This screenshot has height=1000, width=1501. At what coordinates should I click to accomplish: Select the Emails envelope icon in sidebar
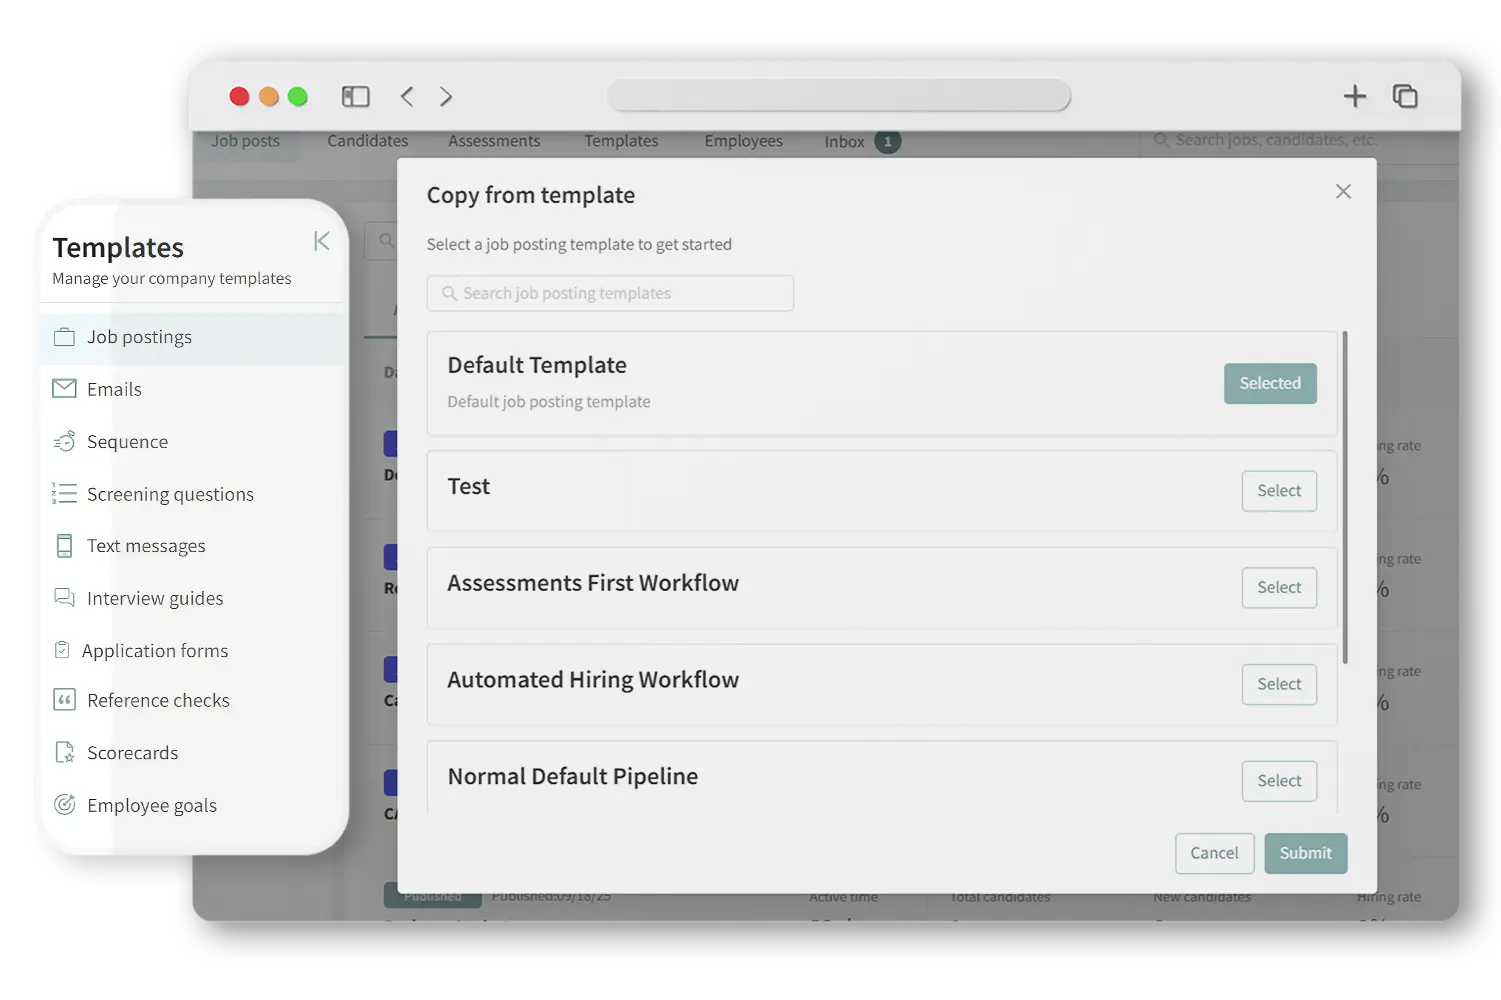[x=64, y=389]
